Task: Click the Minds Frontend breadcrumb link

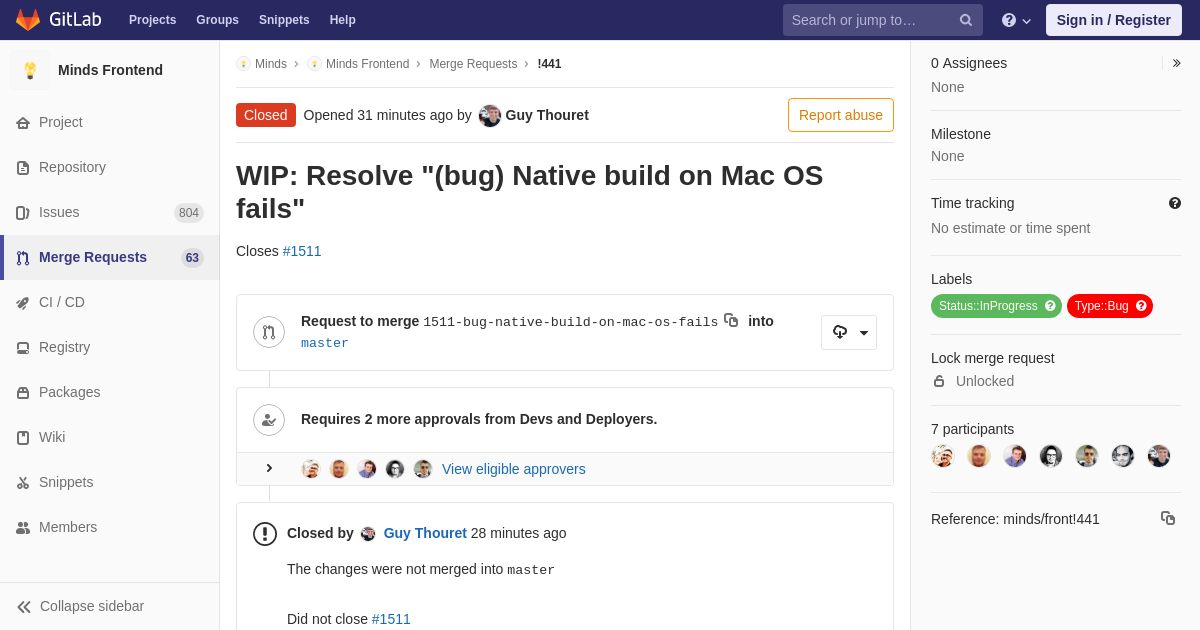Action: (367, 64)
